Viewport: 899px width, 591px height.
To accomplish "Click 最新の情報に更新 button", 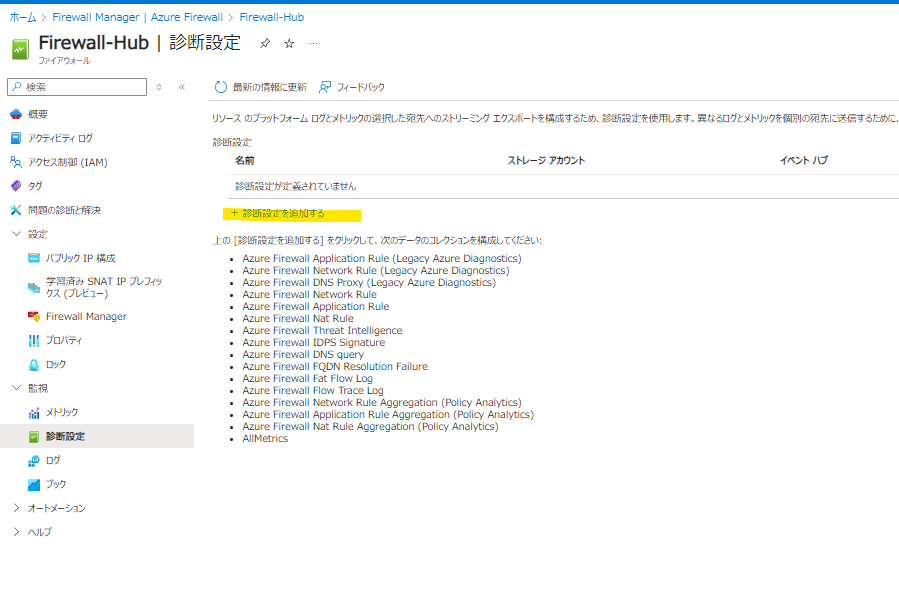I will click(269, 87).
